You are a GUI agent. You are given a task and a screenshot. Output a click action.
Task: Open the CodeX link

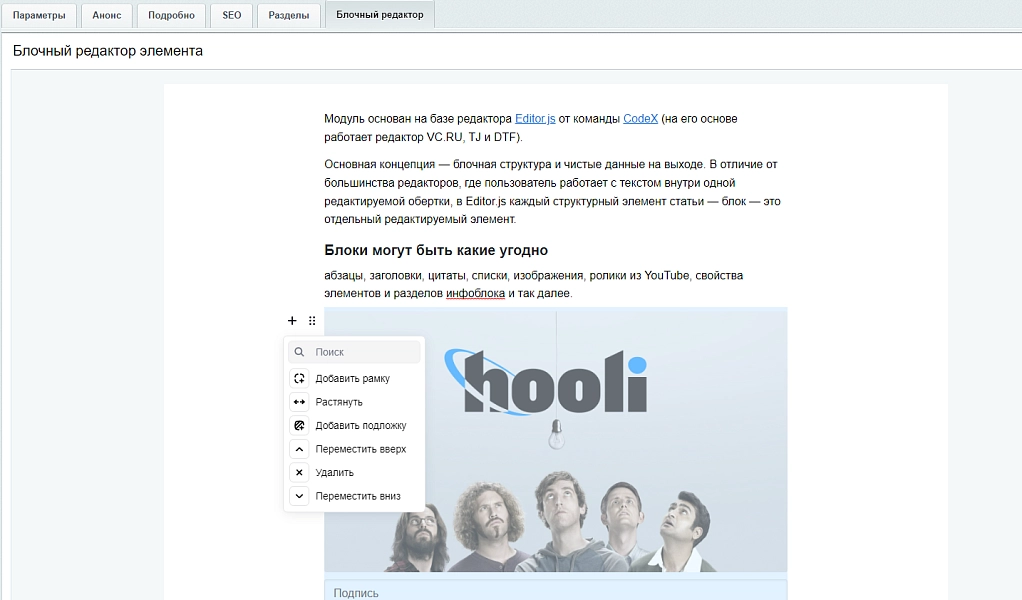tap(640, 119)
